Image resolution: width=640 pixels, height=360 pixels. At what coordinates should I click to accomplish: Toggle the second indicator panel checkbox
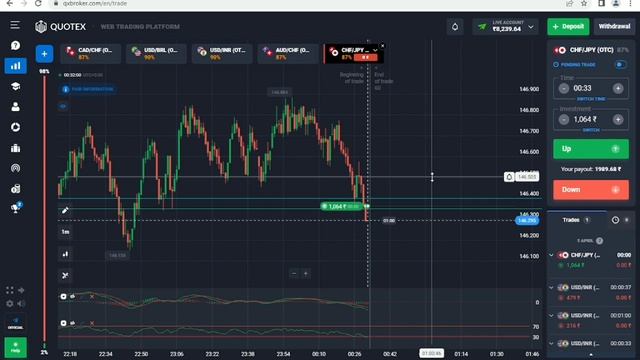63,323
